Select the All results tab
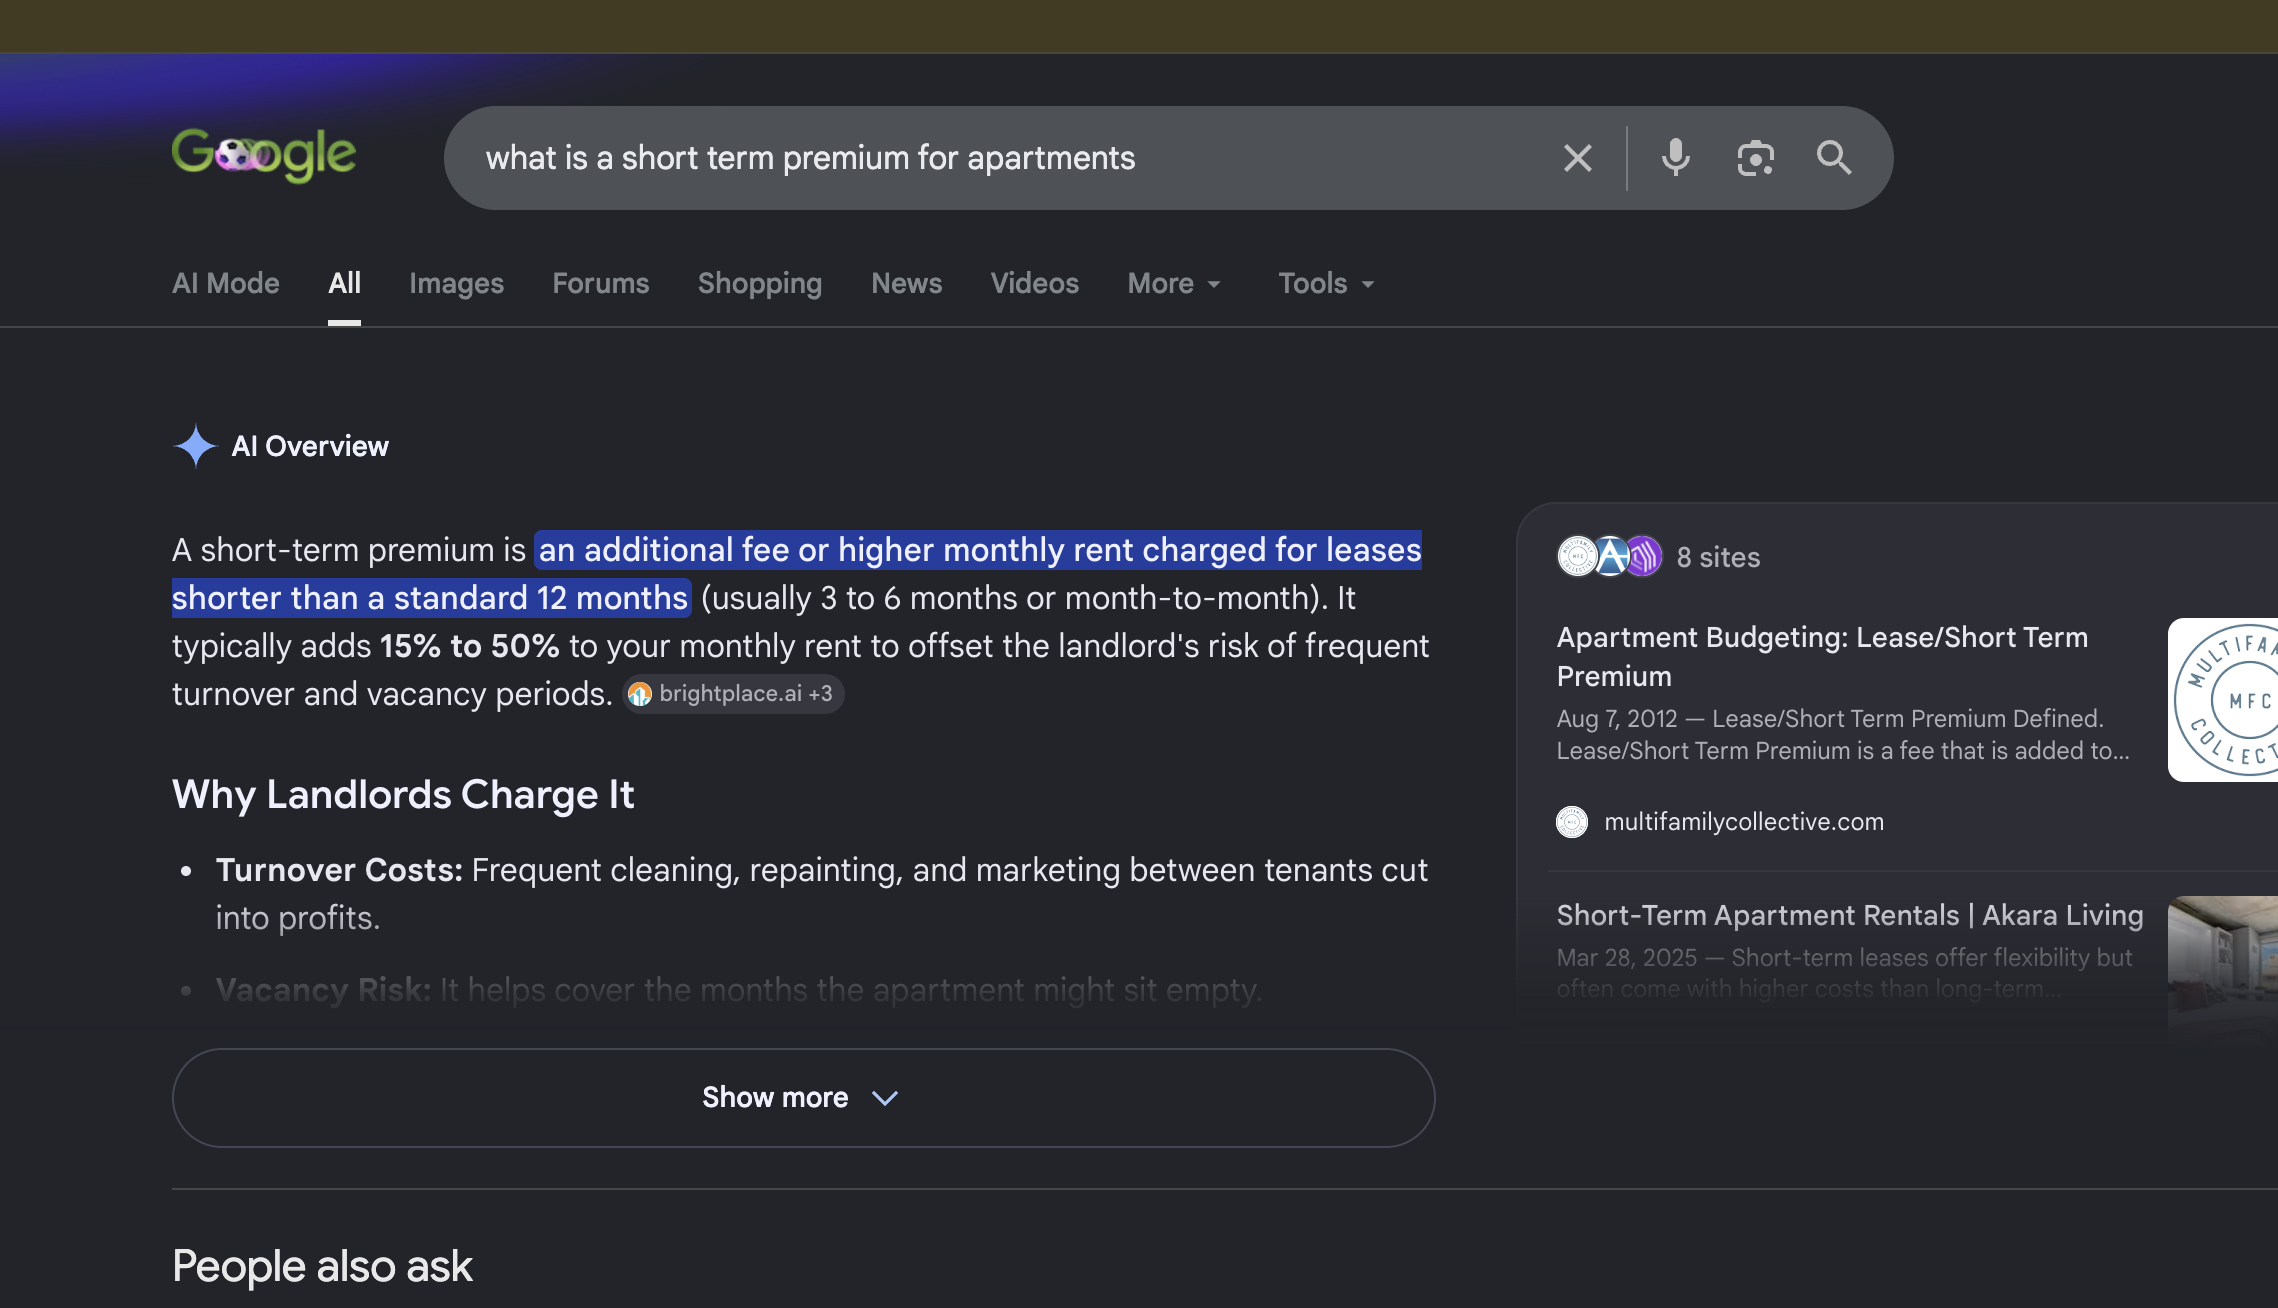This screenshot has width=2278, height=1308. click(x=344, y=283)
